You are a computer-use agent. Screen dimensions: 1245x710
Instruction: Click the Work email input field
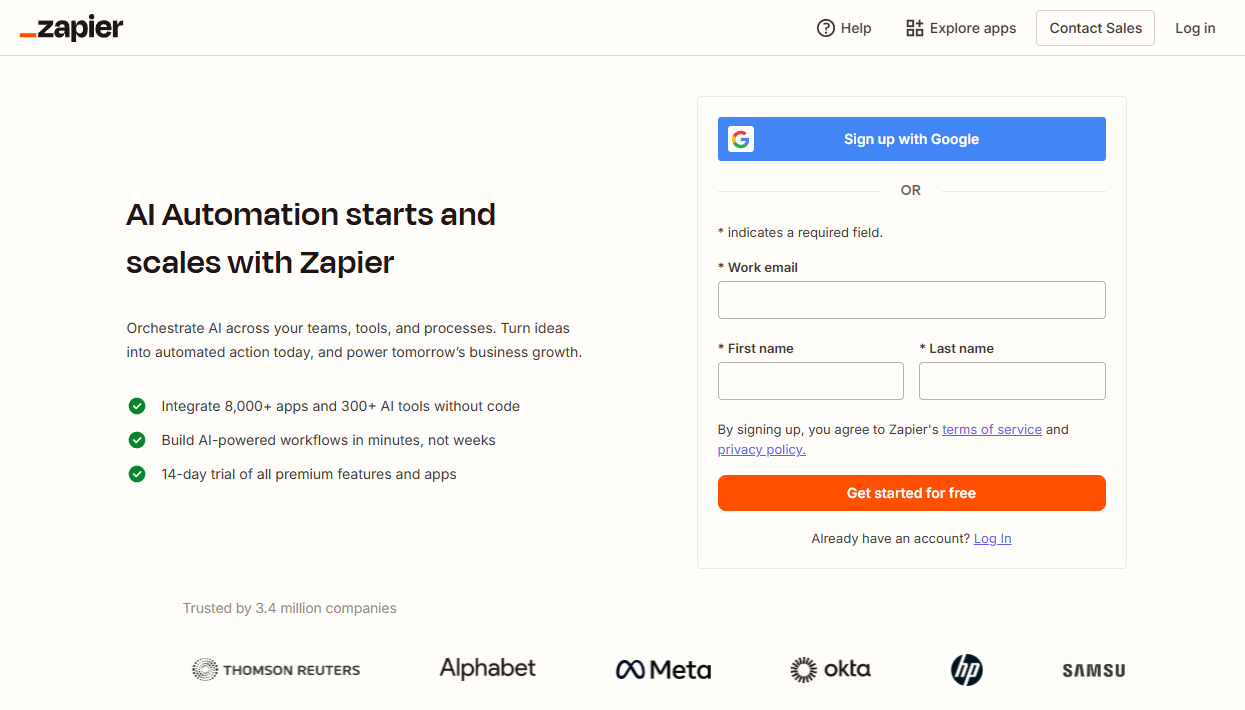[911, 300]
